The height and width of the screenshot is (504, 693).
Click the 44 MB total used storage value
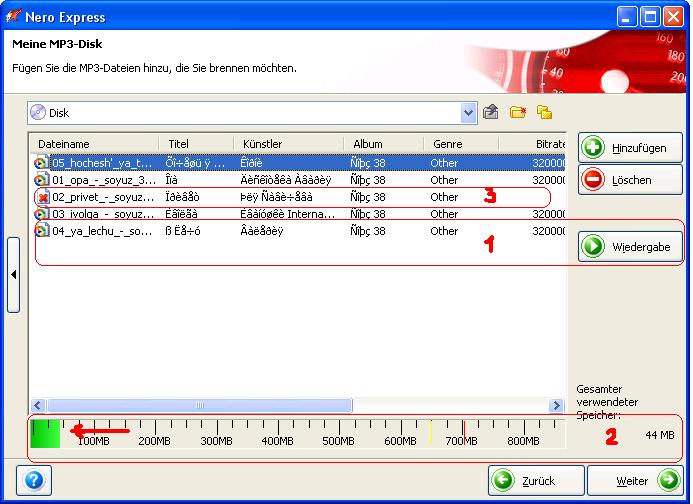point(660,435)
